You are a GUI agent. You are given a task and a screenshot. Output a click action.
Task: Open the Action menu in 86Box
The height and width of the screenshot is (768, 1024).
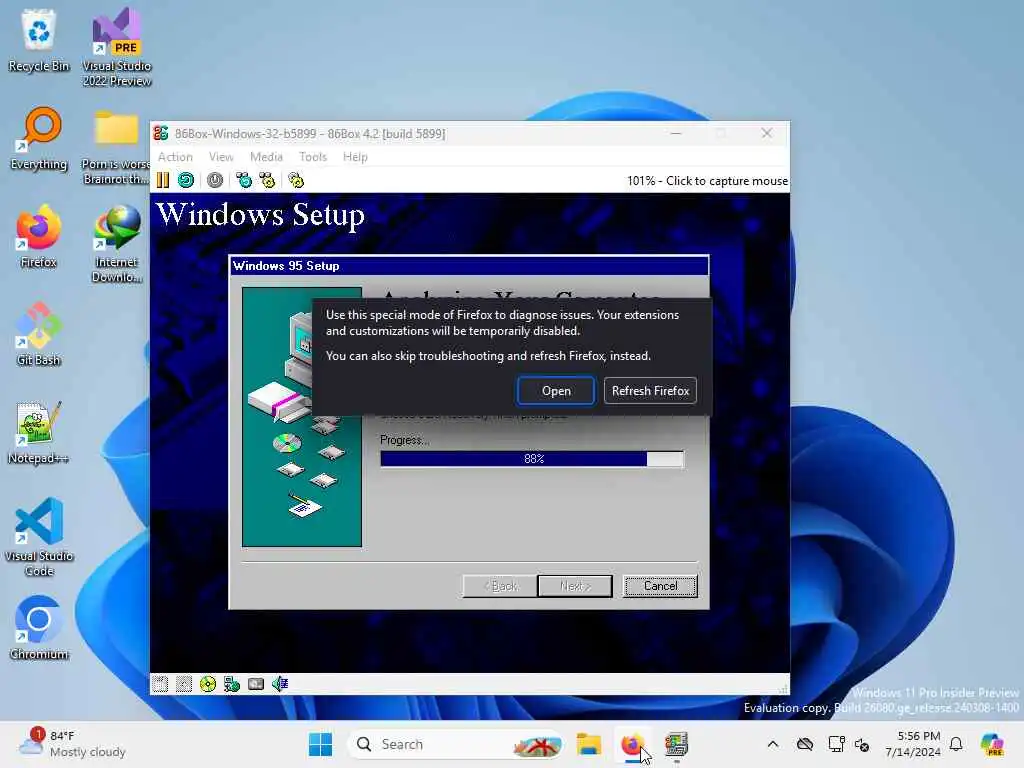175,157
